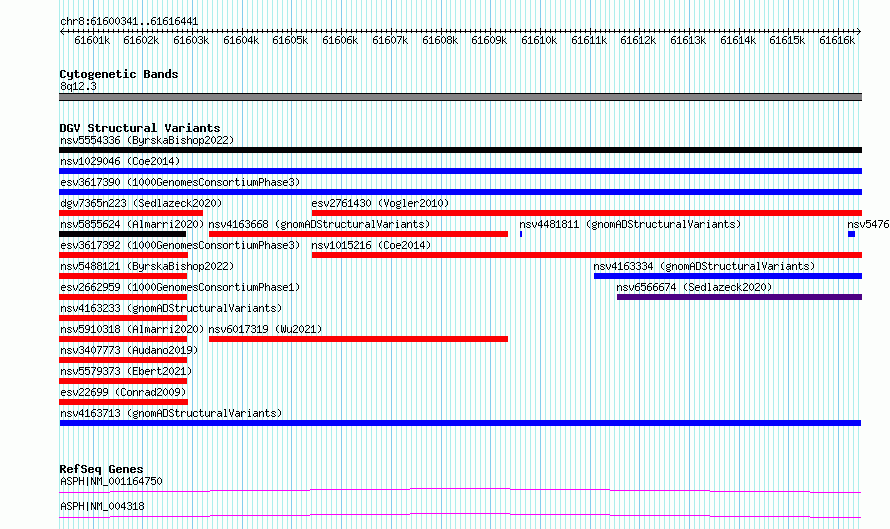Click the 61612k ruler tick label
The width and height of the screenshot is (890, 529).
point(638,40)
